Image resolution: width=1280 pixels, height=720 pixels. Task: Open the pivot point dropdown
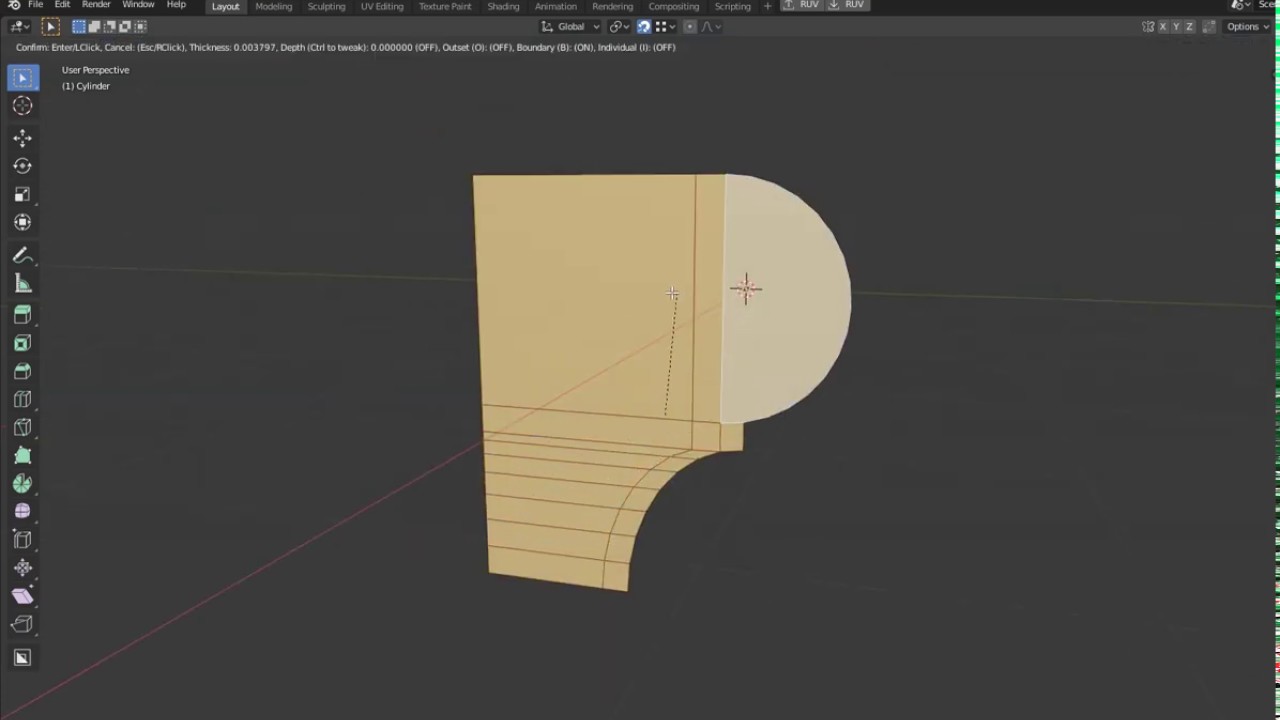tap(619, 26)
